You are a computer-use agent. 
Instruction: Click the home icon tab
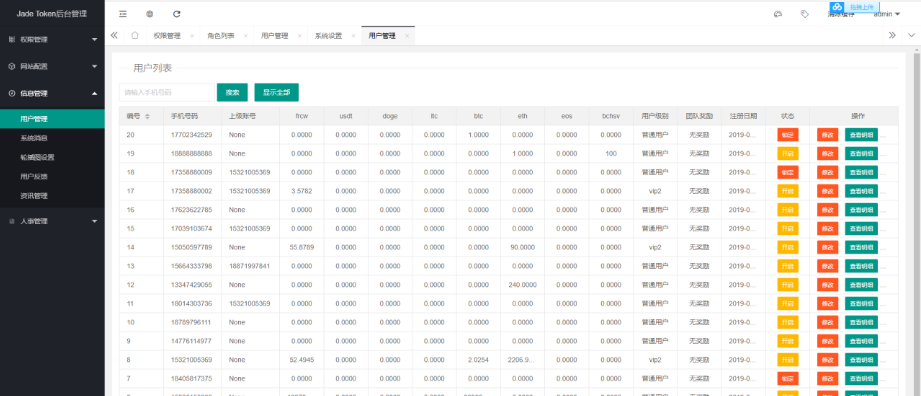[135, 35]
